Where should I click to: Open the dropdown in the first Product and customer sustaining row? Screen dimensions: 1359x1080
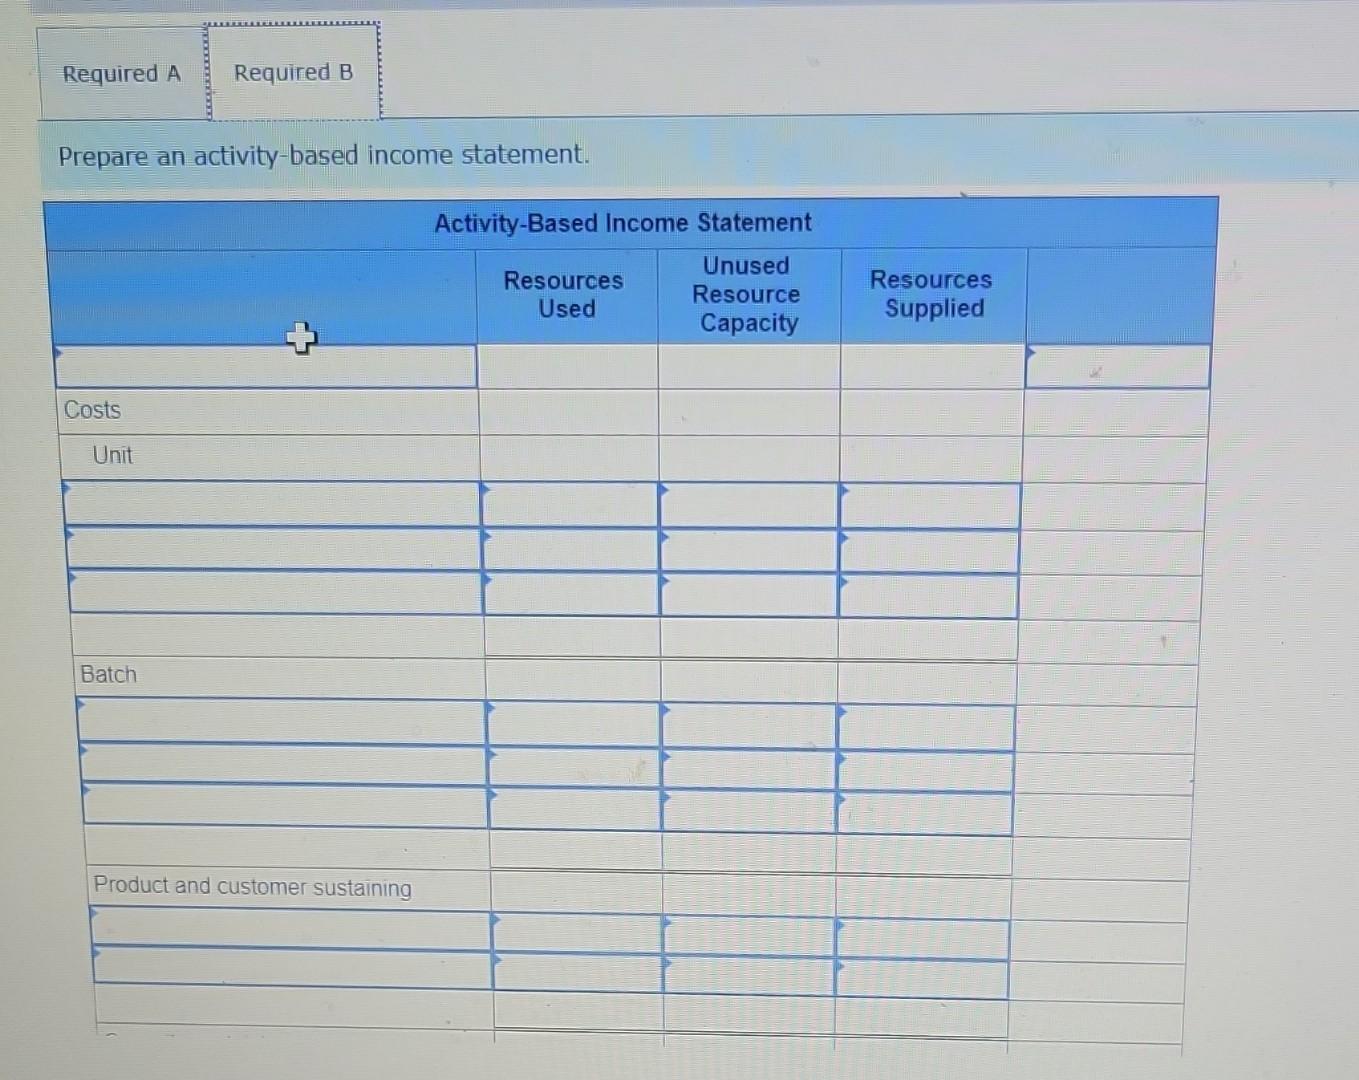[x=290, y=932]
